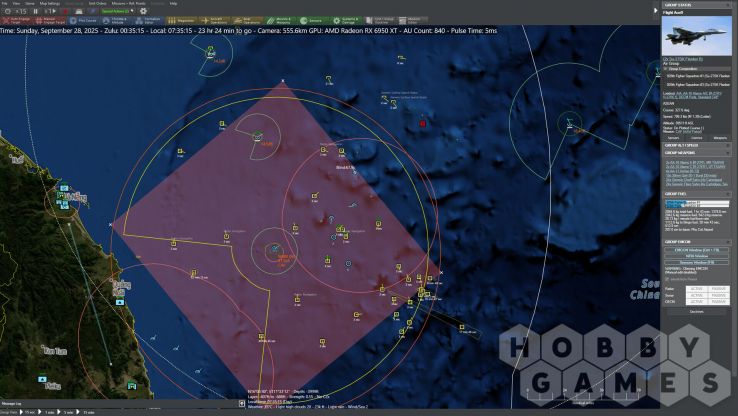Screen dimensions: 738x416
Task: Open the Formation Editor
Action: pos(149,21)
